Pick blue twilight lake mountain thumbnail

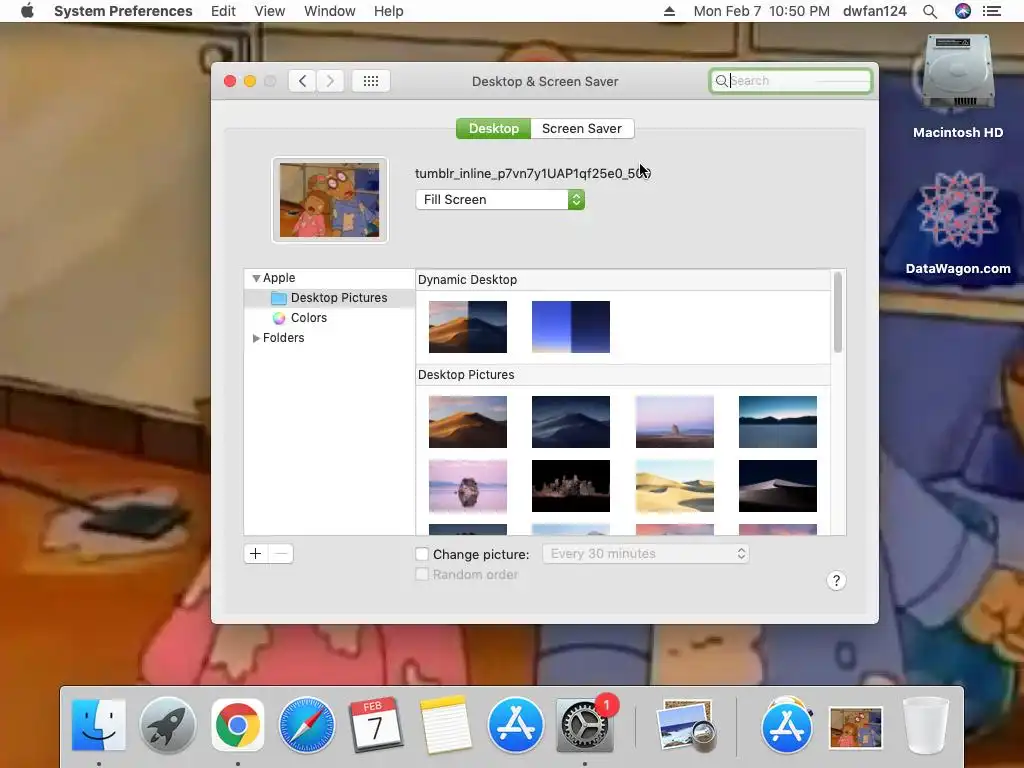coord(778,422)
